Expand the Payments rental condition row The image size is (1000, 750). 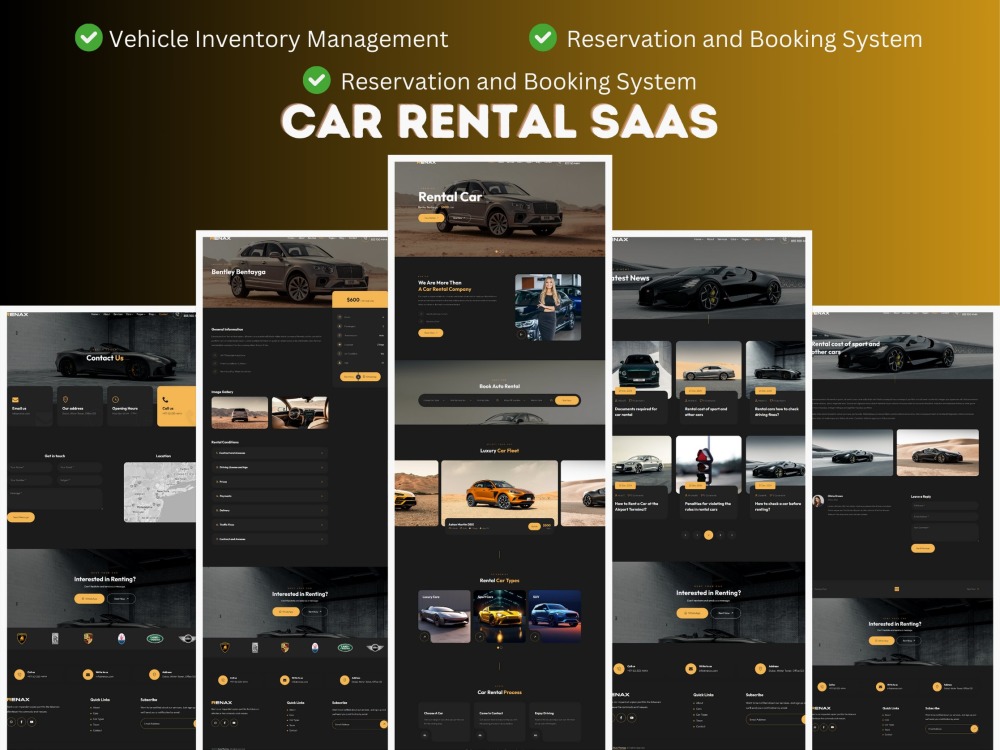point(270,496)
